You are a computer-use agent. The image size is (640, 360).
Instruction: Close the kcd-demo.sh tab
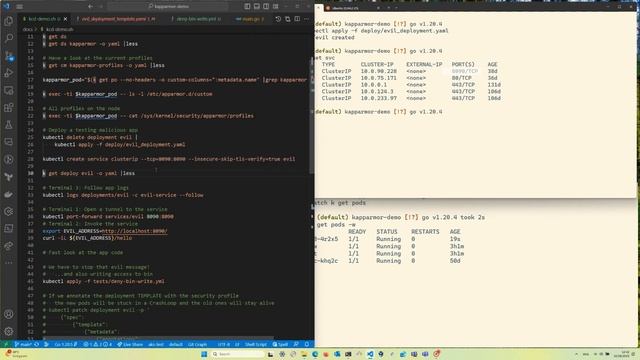click(65, 19)
